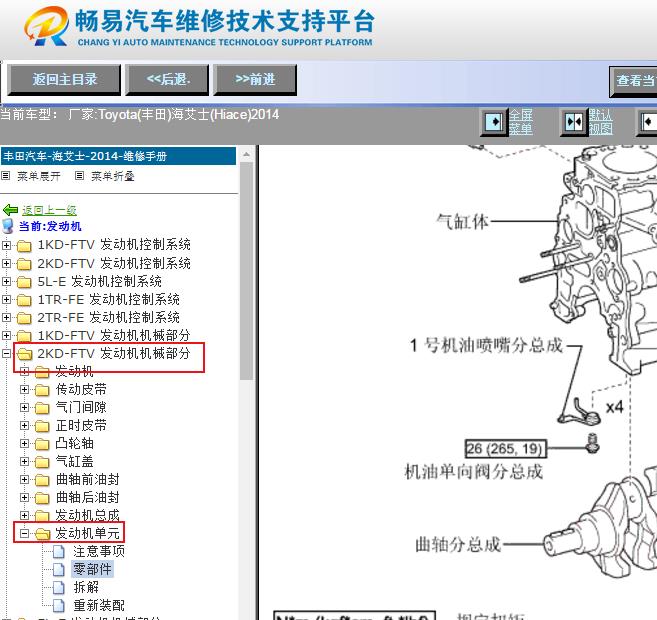The width and height of the screenshot is (657, 620).
Task: Click the 返回主目录 button
Action: (x=64, y=80)
